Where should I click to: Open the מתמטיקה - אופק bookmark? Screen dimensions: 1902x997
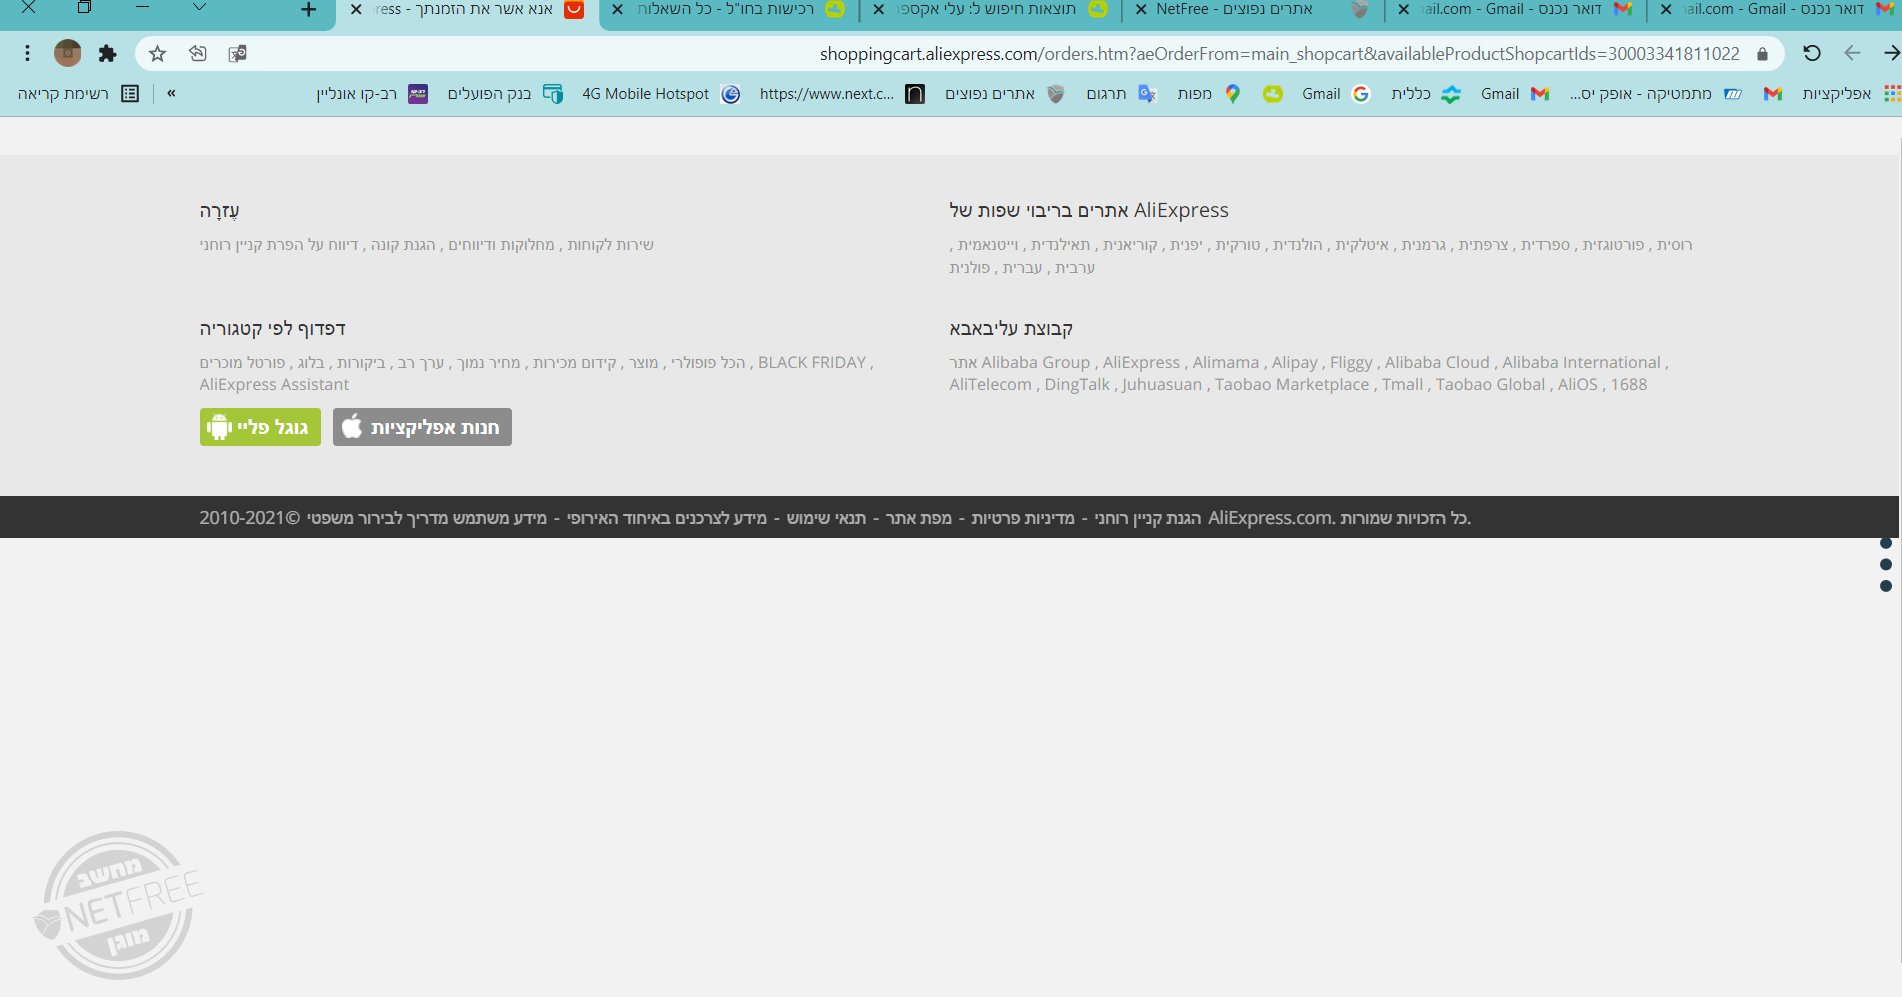[x=1657, y=94]
